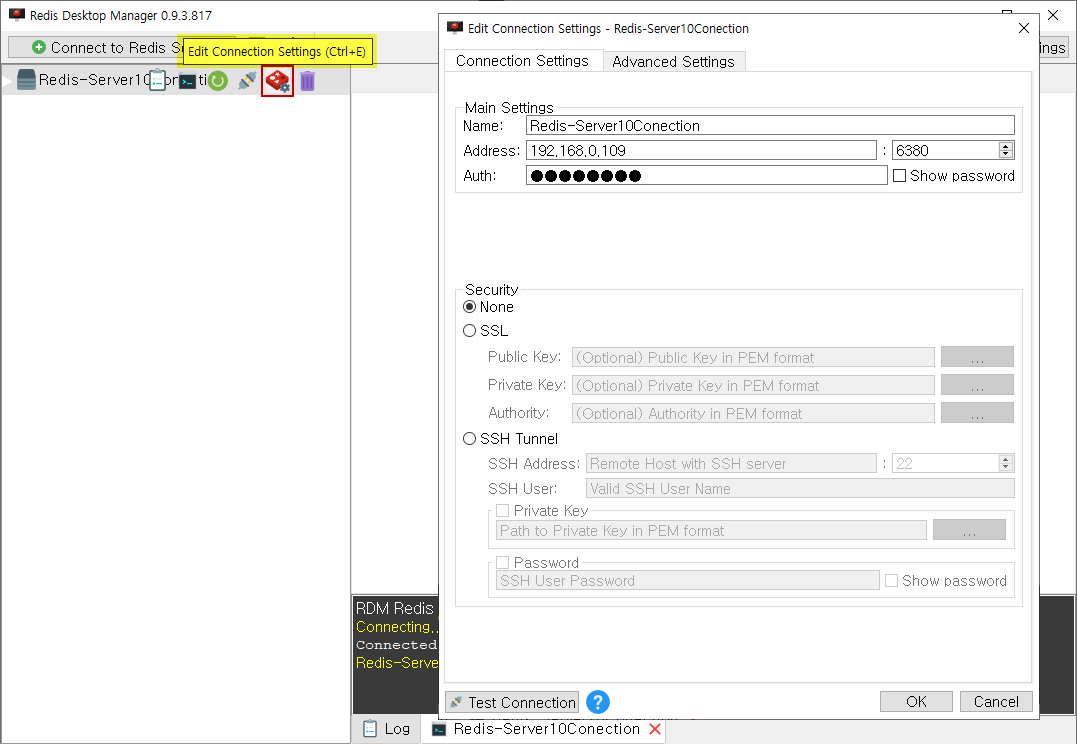This screenshot has width=1077, height=744.
Task: Select the SSL security radio button
Action: (x=470, y=331)
